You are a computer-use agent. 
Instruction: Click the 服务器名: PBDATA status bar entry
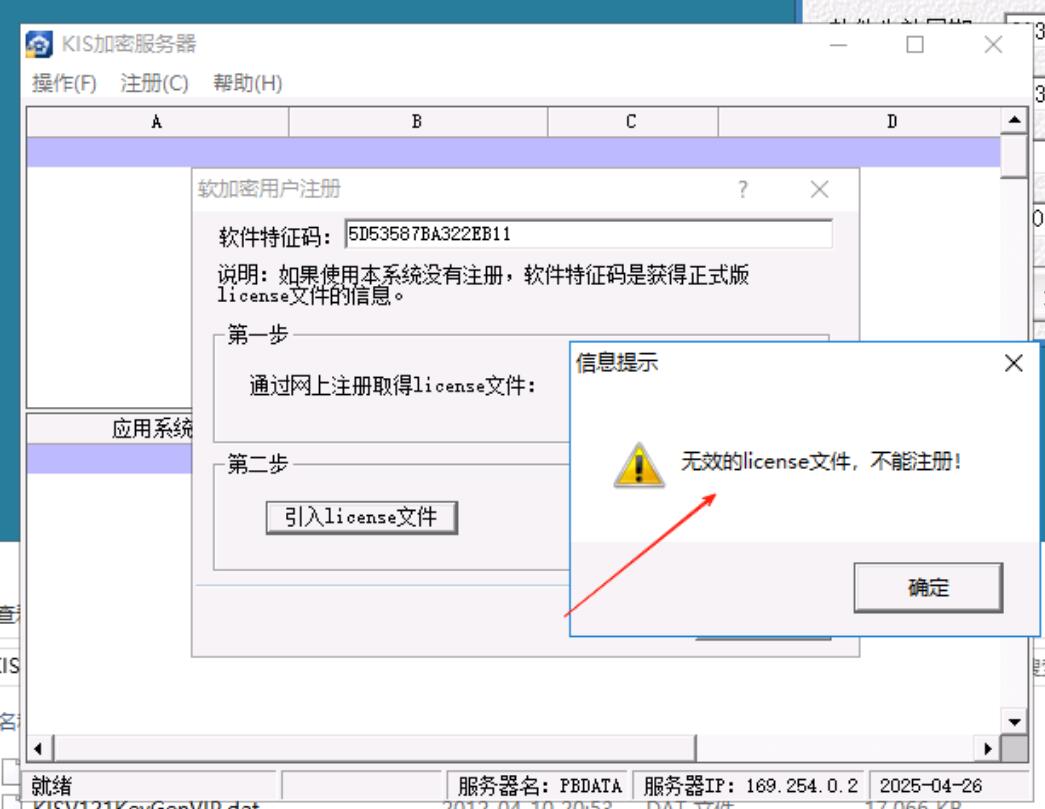pyautogui.click(x=539, y=786)
